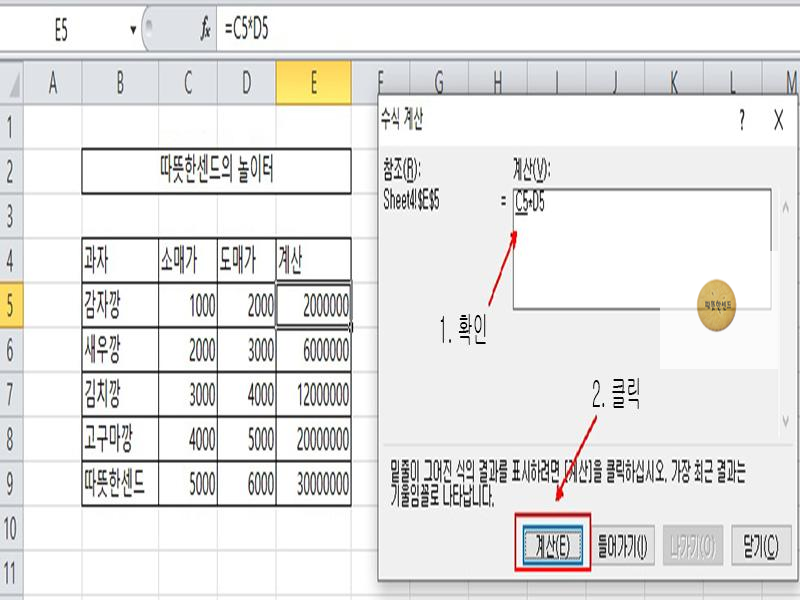Click cell D8 with value 5000
Viewport: 800px width, 600px height.
coord(246,439)
